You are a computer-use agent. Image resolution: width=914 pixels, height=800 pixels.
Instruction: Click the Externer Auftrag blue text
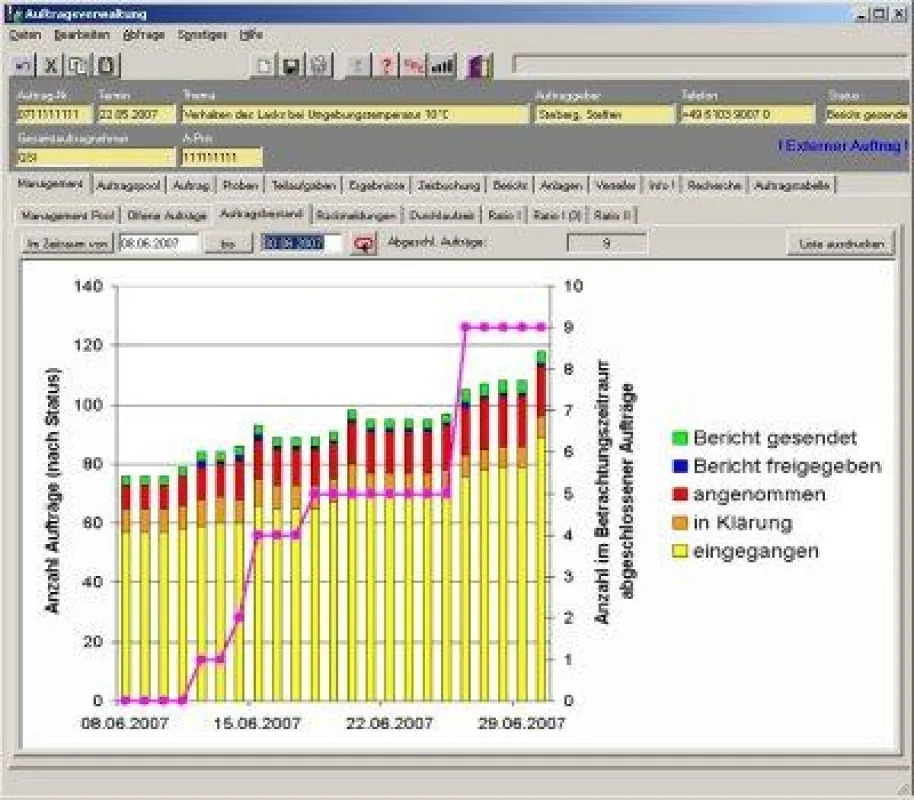click(843, 146)
